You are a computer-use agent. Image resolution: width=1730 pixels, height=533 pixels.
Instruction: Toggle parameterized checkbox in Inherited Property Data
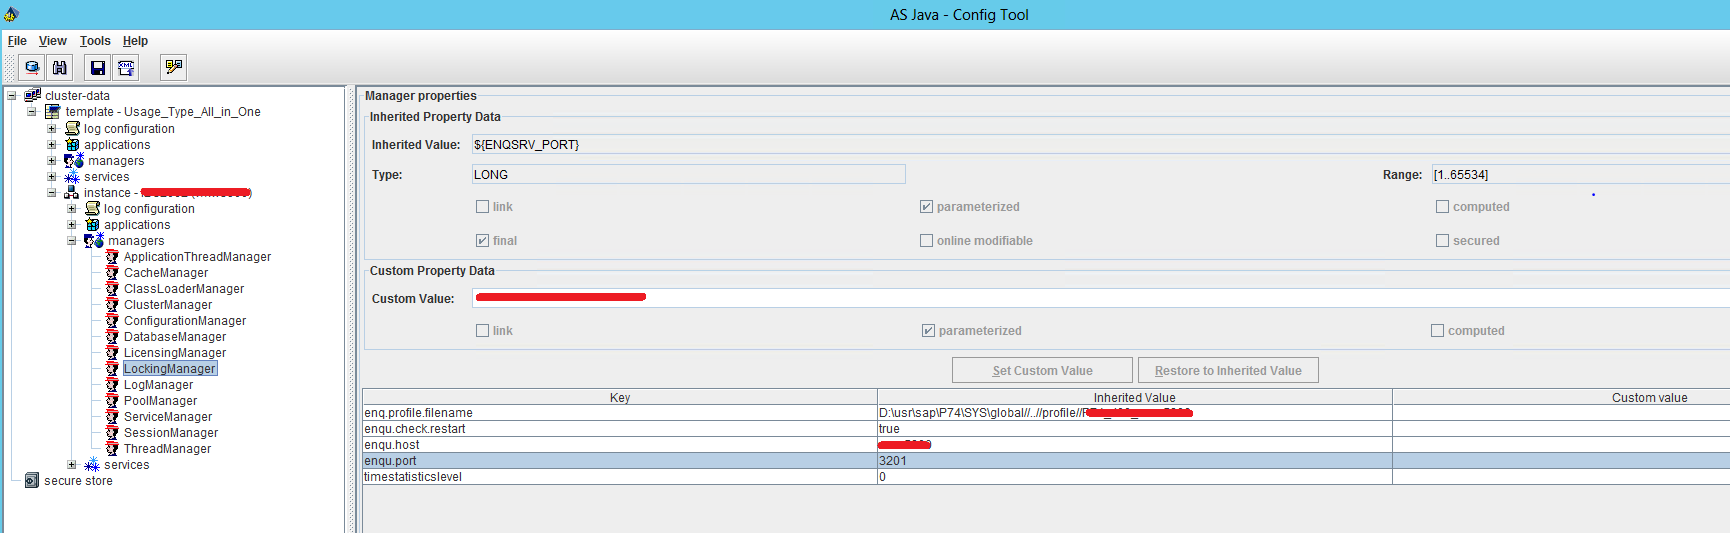(927, 207)
